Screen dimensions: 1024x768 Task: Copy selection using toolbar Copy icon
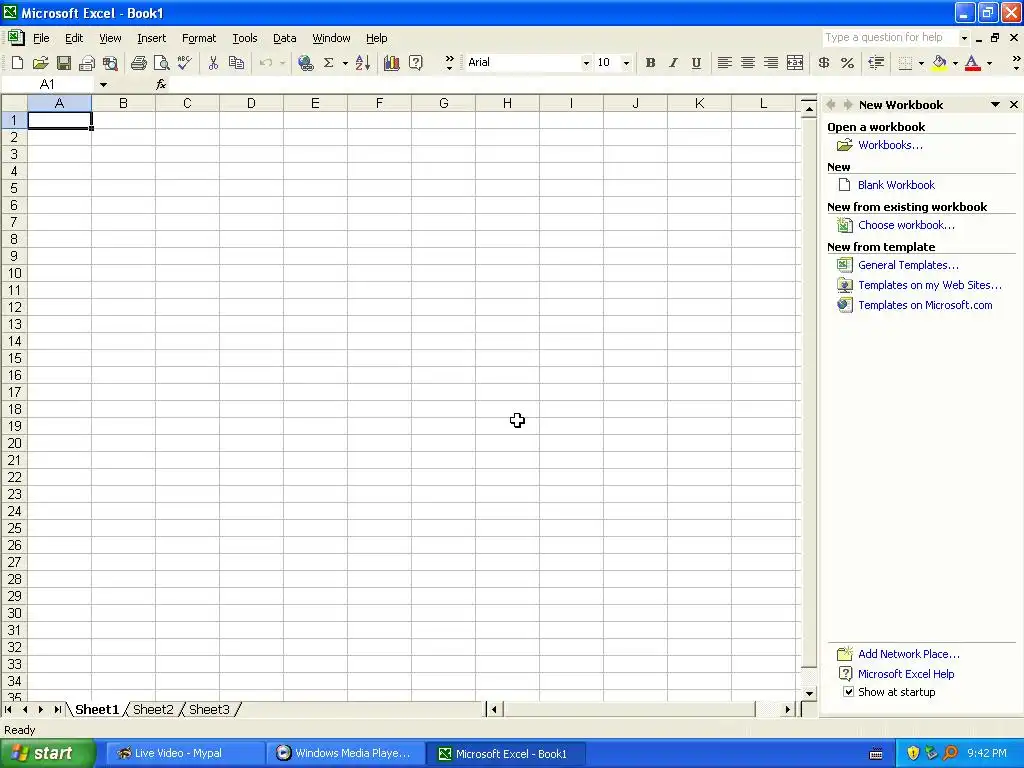coord(236,63)
